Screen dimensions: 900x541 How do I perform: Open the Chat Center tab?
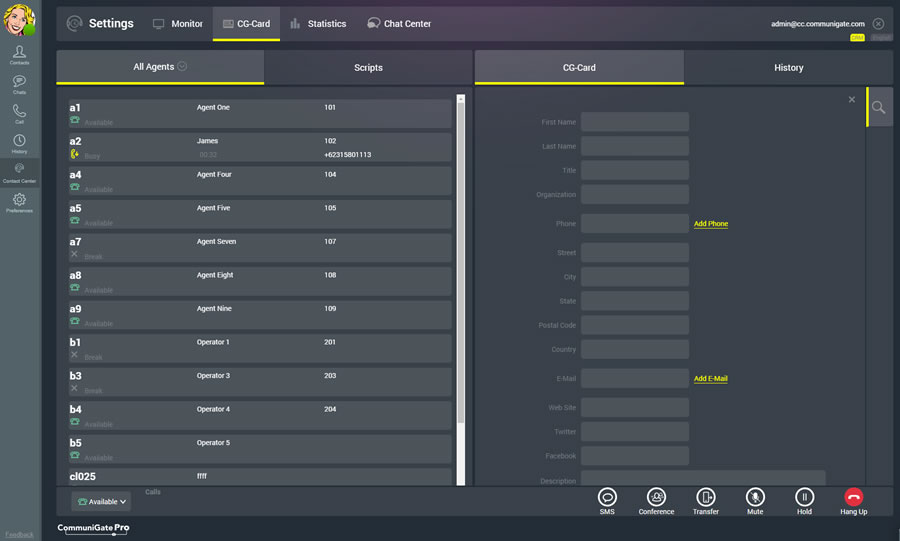point(399,24)
